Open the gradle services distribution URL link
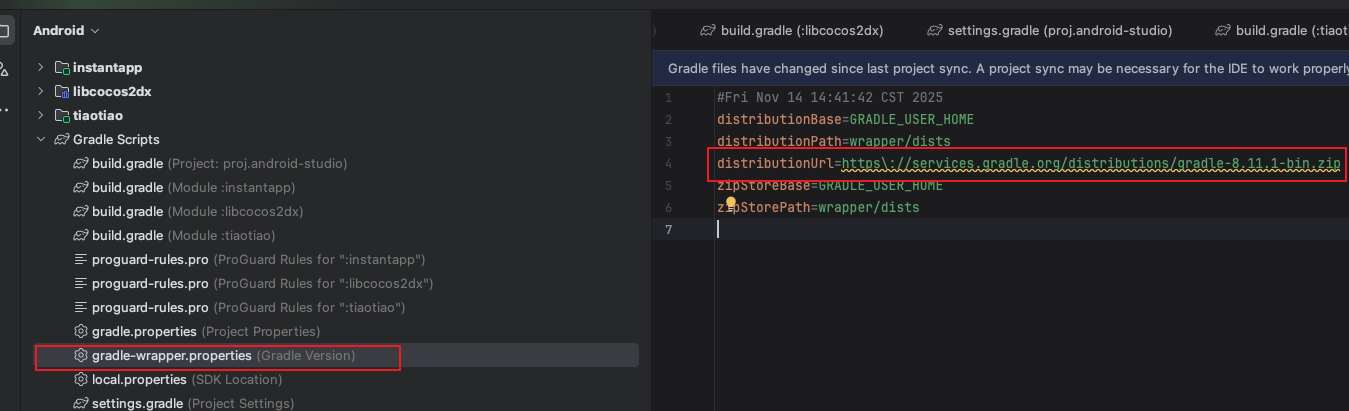1349x411 pixels. tap(1090, 163)
